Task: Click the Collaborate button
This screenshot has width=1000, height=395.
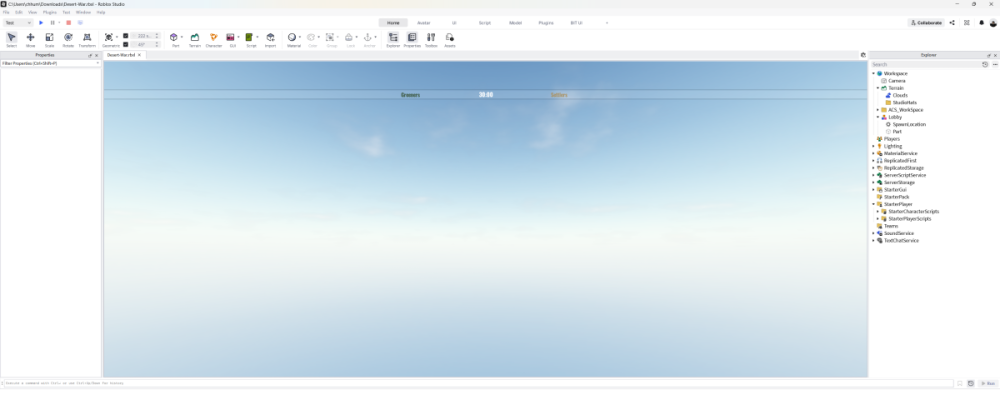Action: pos(926,22)
